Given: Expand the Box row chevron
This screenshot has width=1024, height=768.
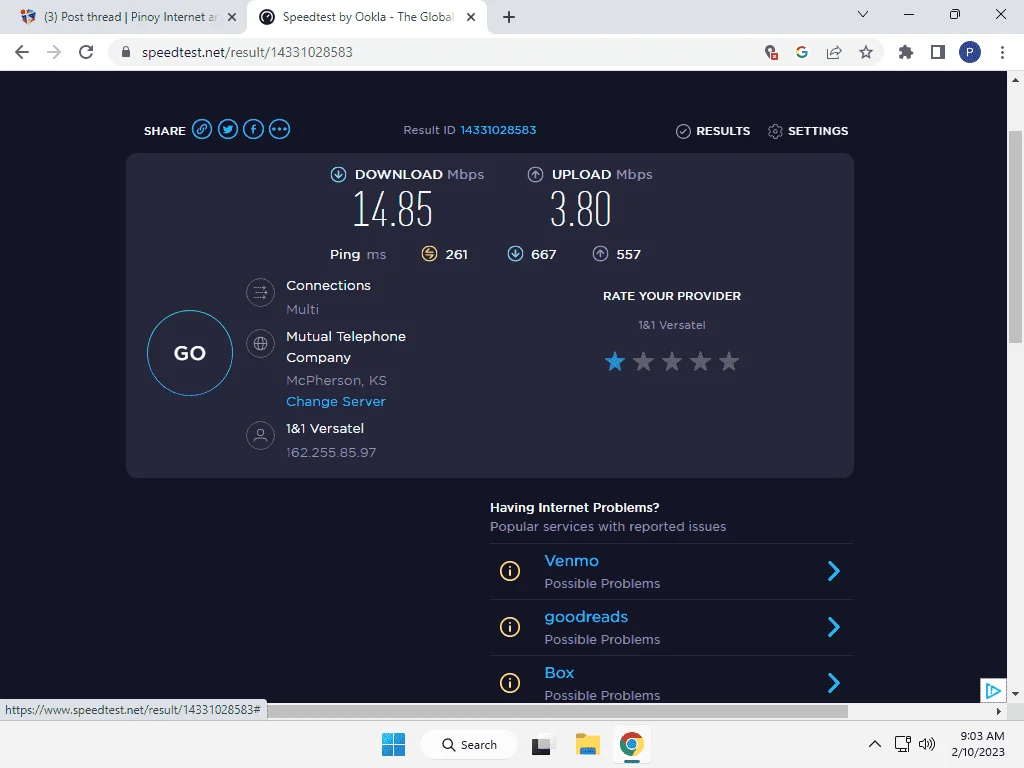Looking at the screenshot, I should point(833,683).
